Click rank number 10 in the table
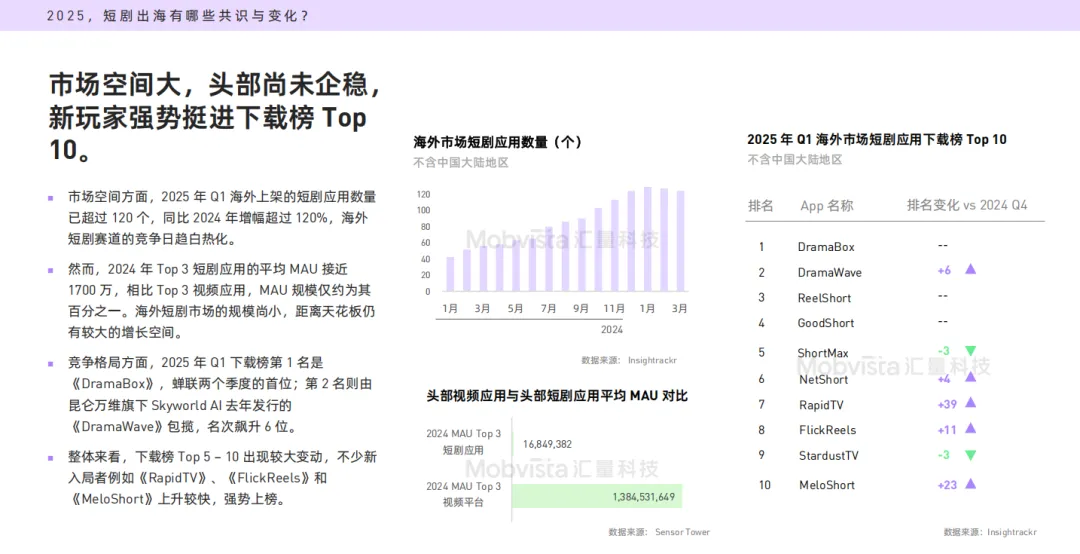Screen dimensions: 1080x554 click(765, 485)
